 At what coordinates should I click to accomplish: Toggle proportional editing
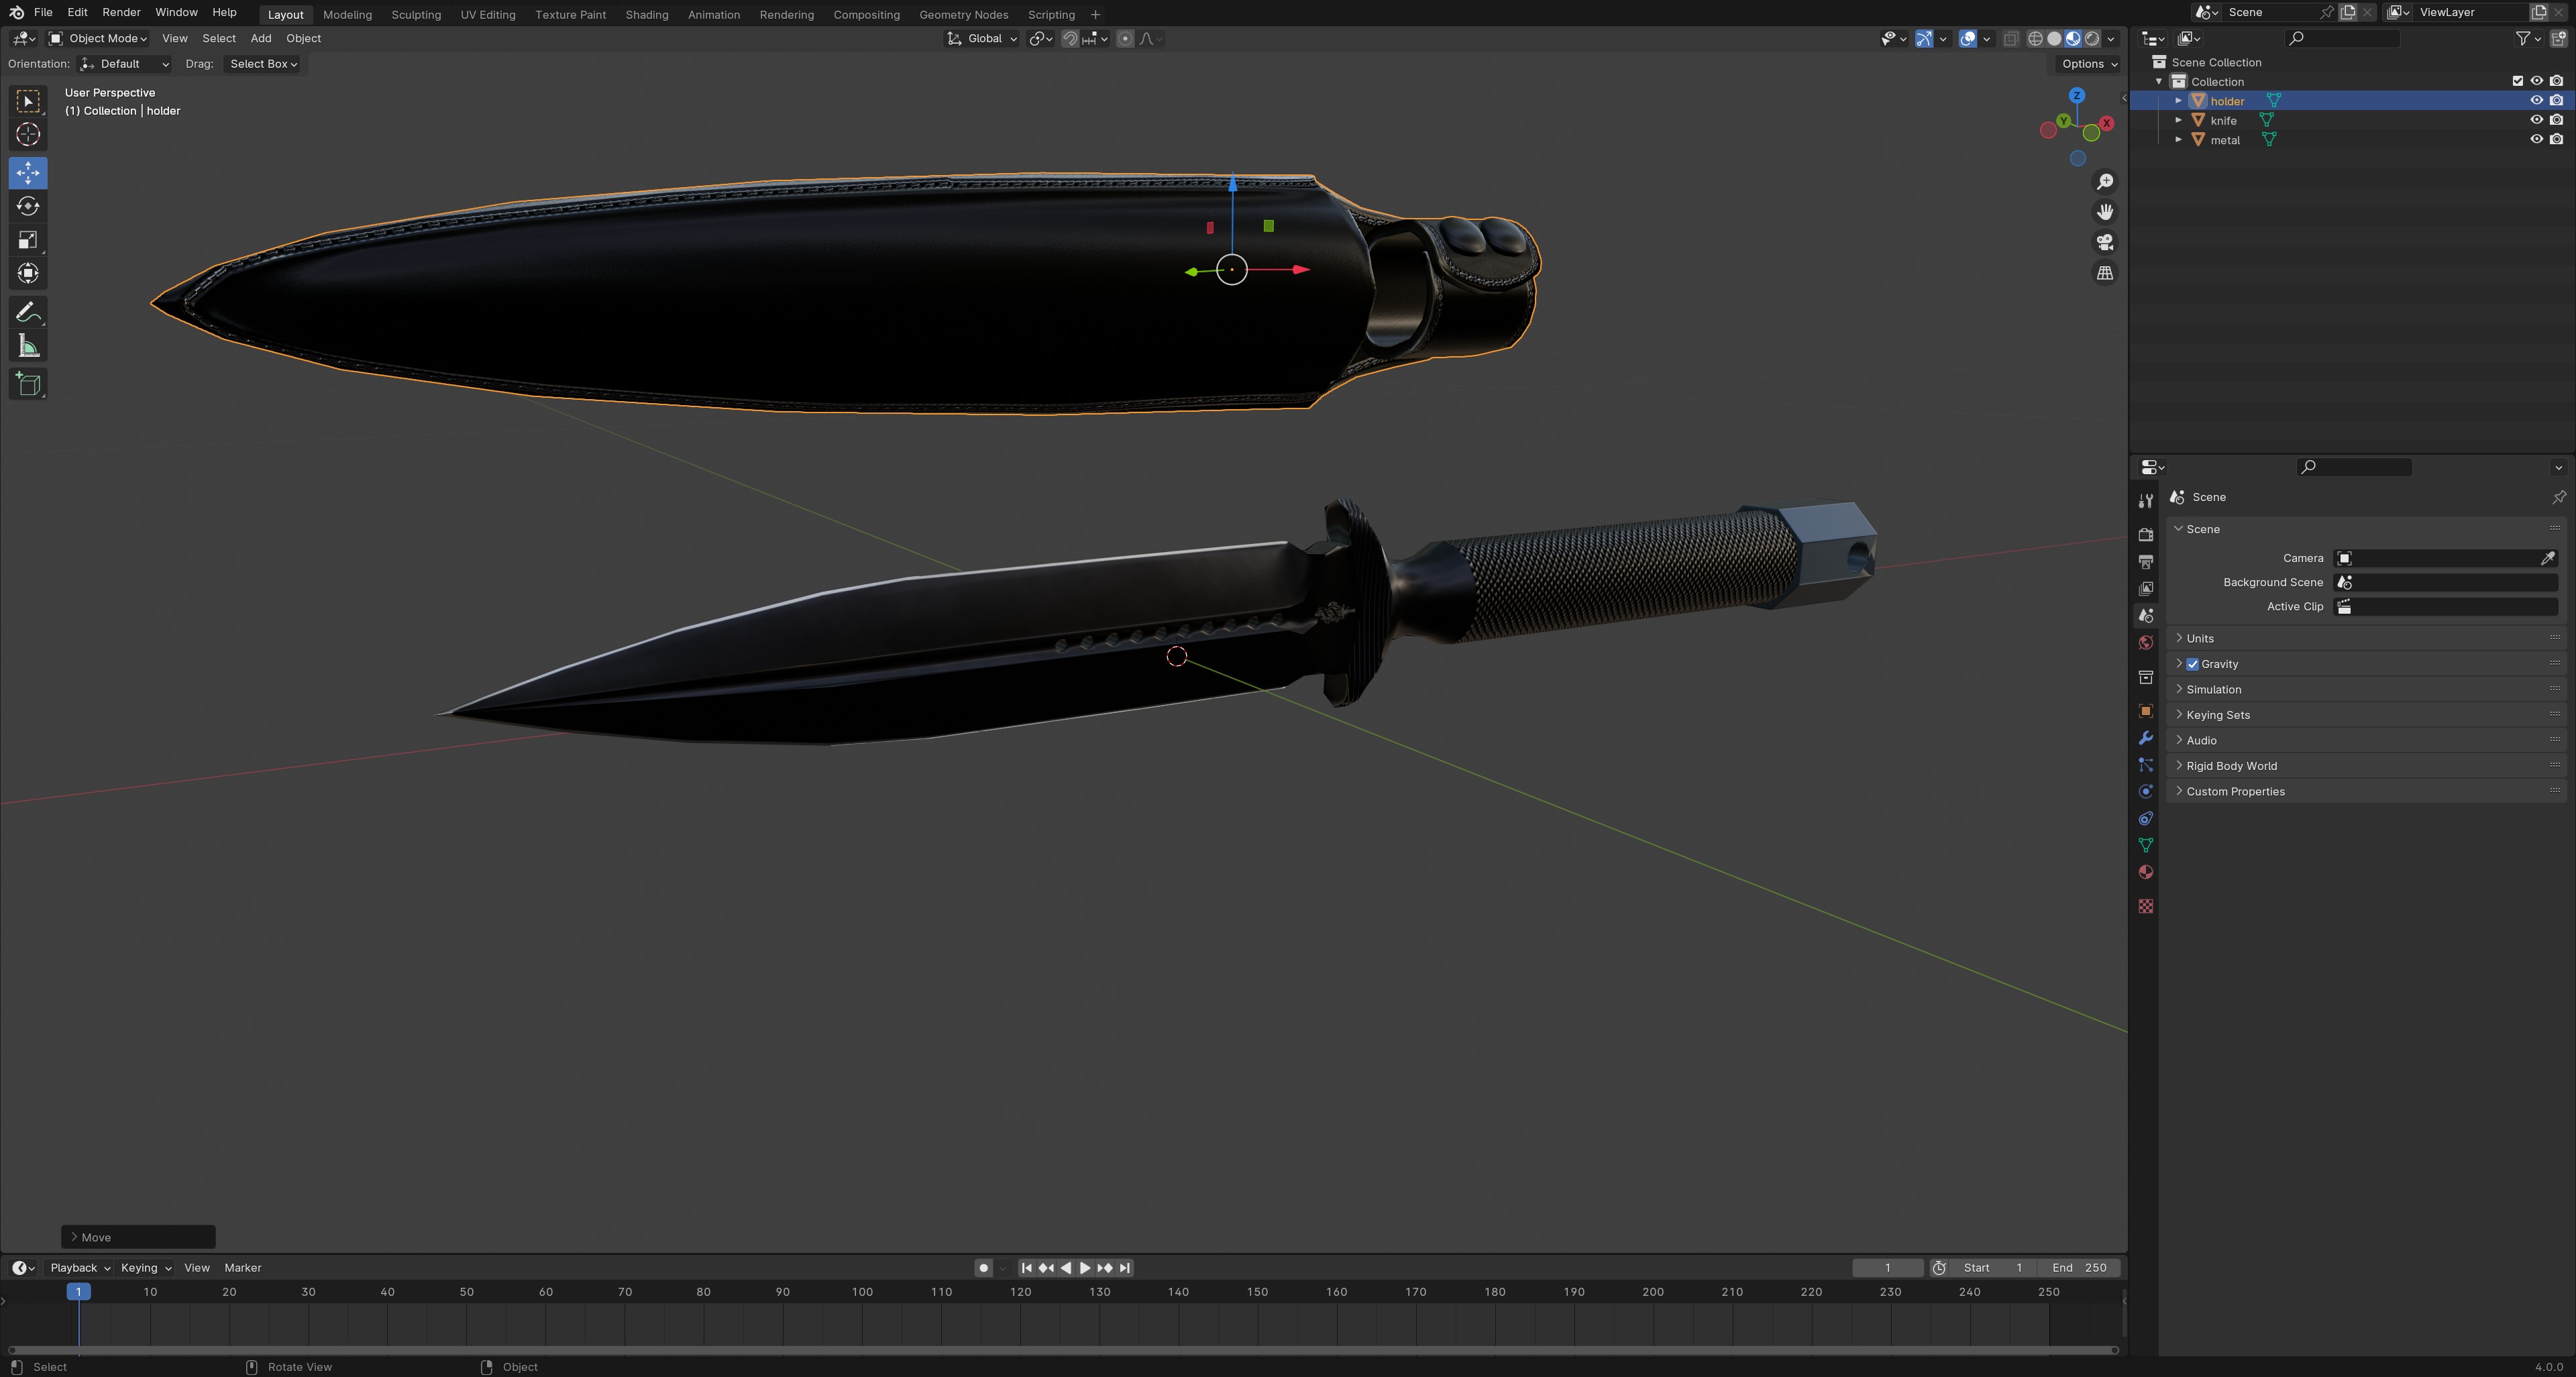coord(1125,38)
